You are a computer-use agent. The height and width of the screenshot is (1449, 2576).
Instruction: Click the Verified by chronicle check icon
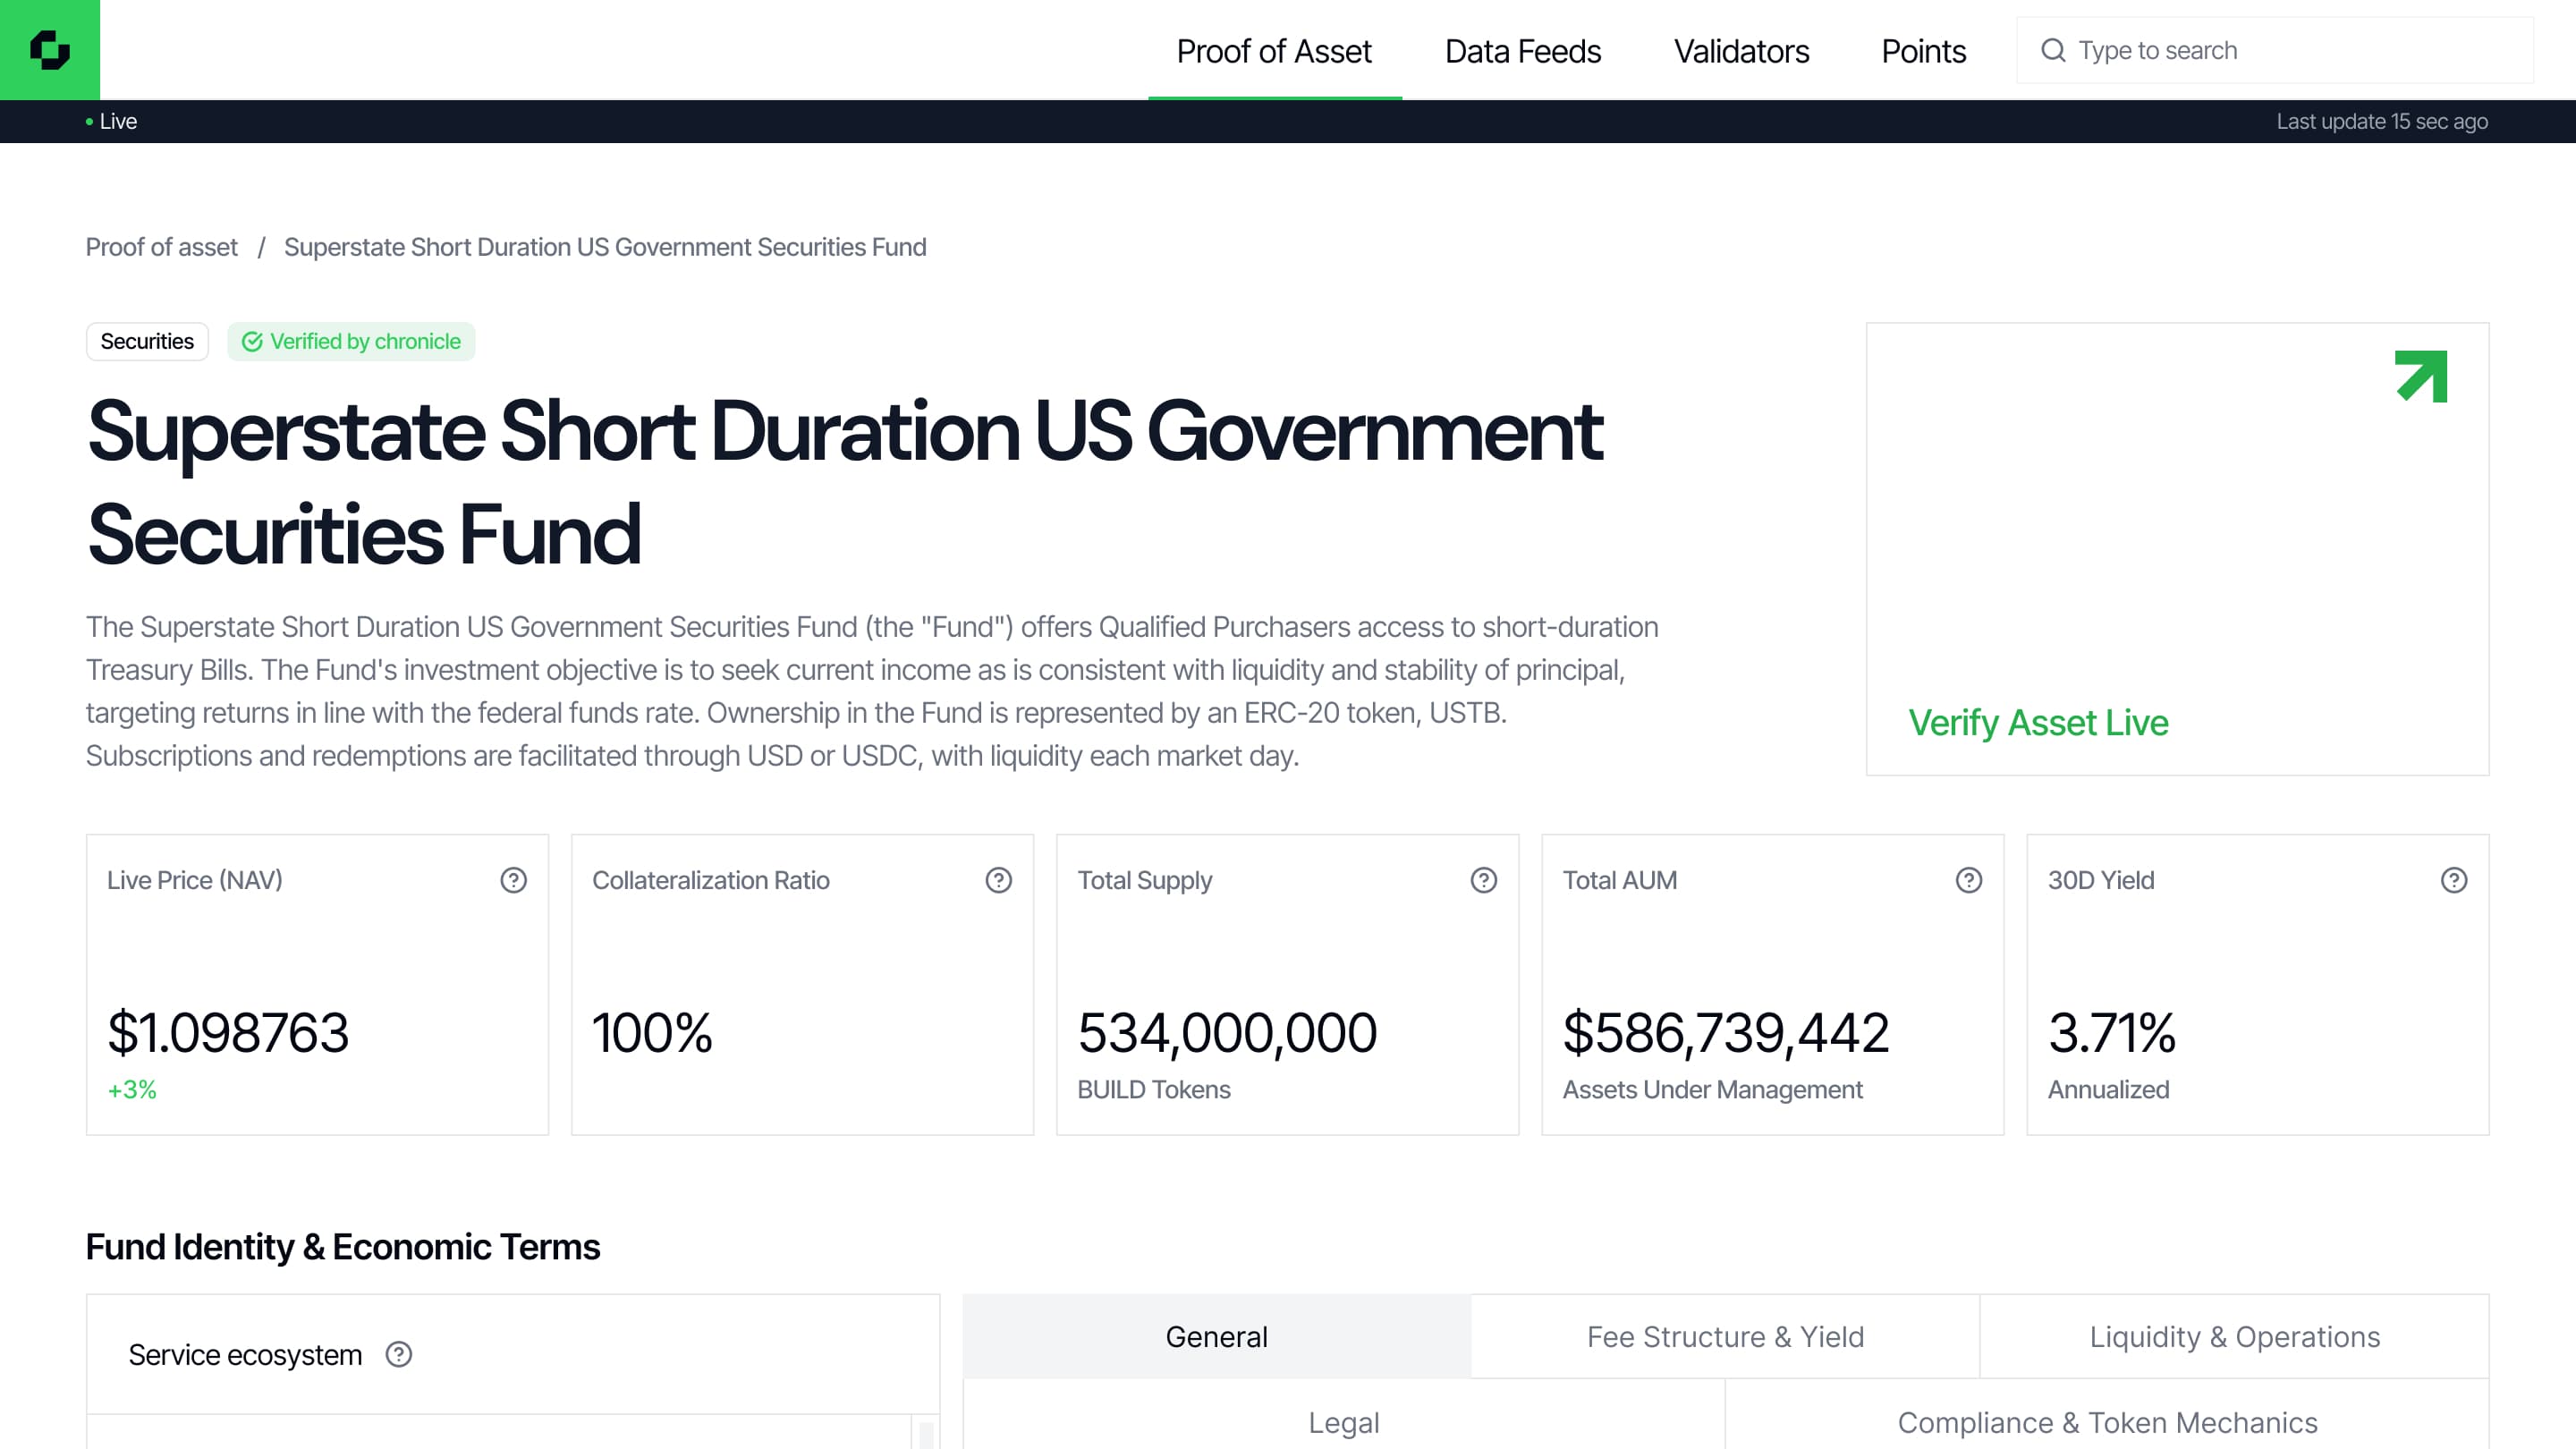252,342
